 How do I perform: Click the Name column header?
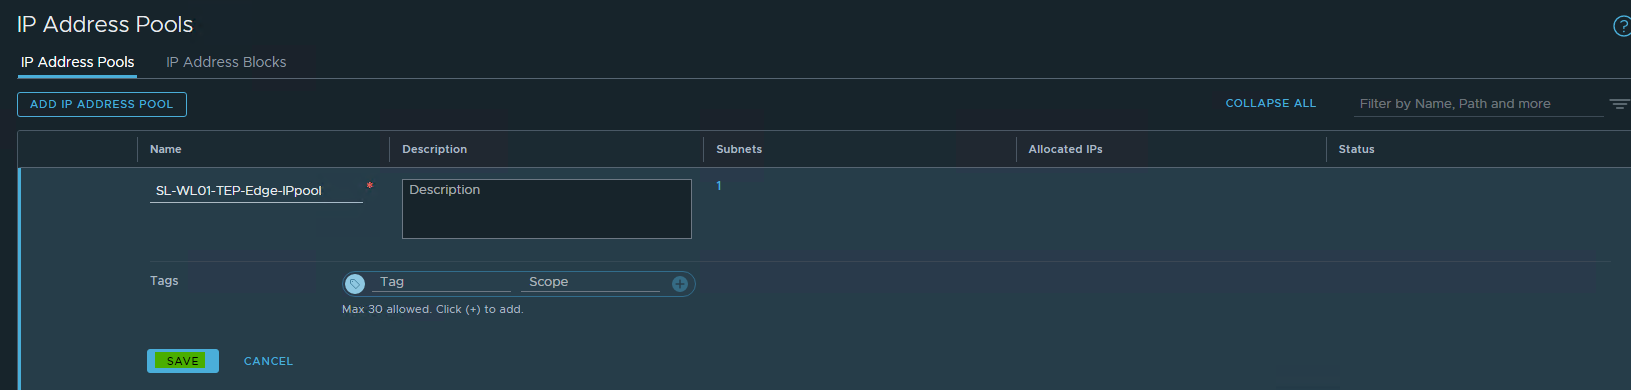(166, 149)
